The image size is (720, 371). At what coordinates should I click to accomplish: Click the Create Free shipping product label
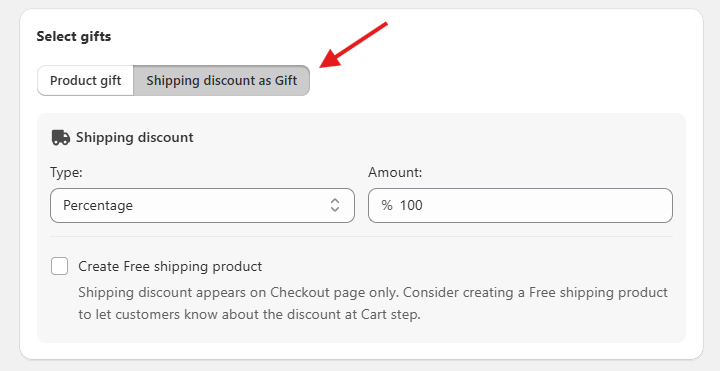tap(170, 266)
